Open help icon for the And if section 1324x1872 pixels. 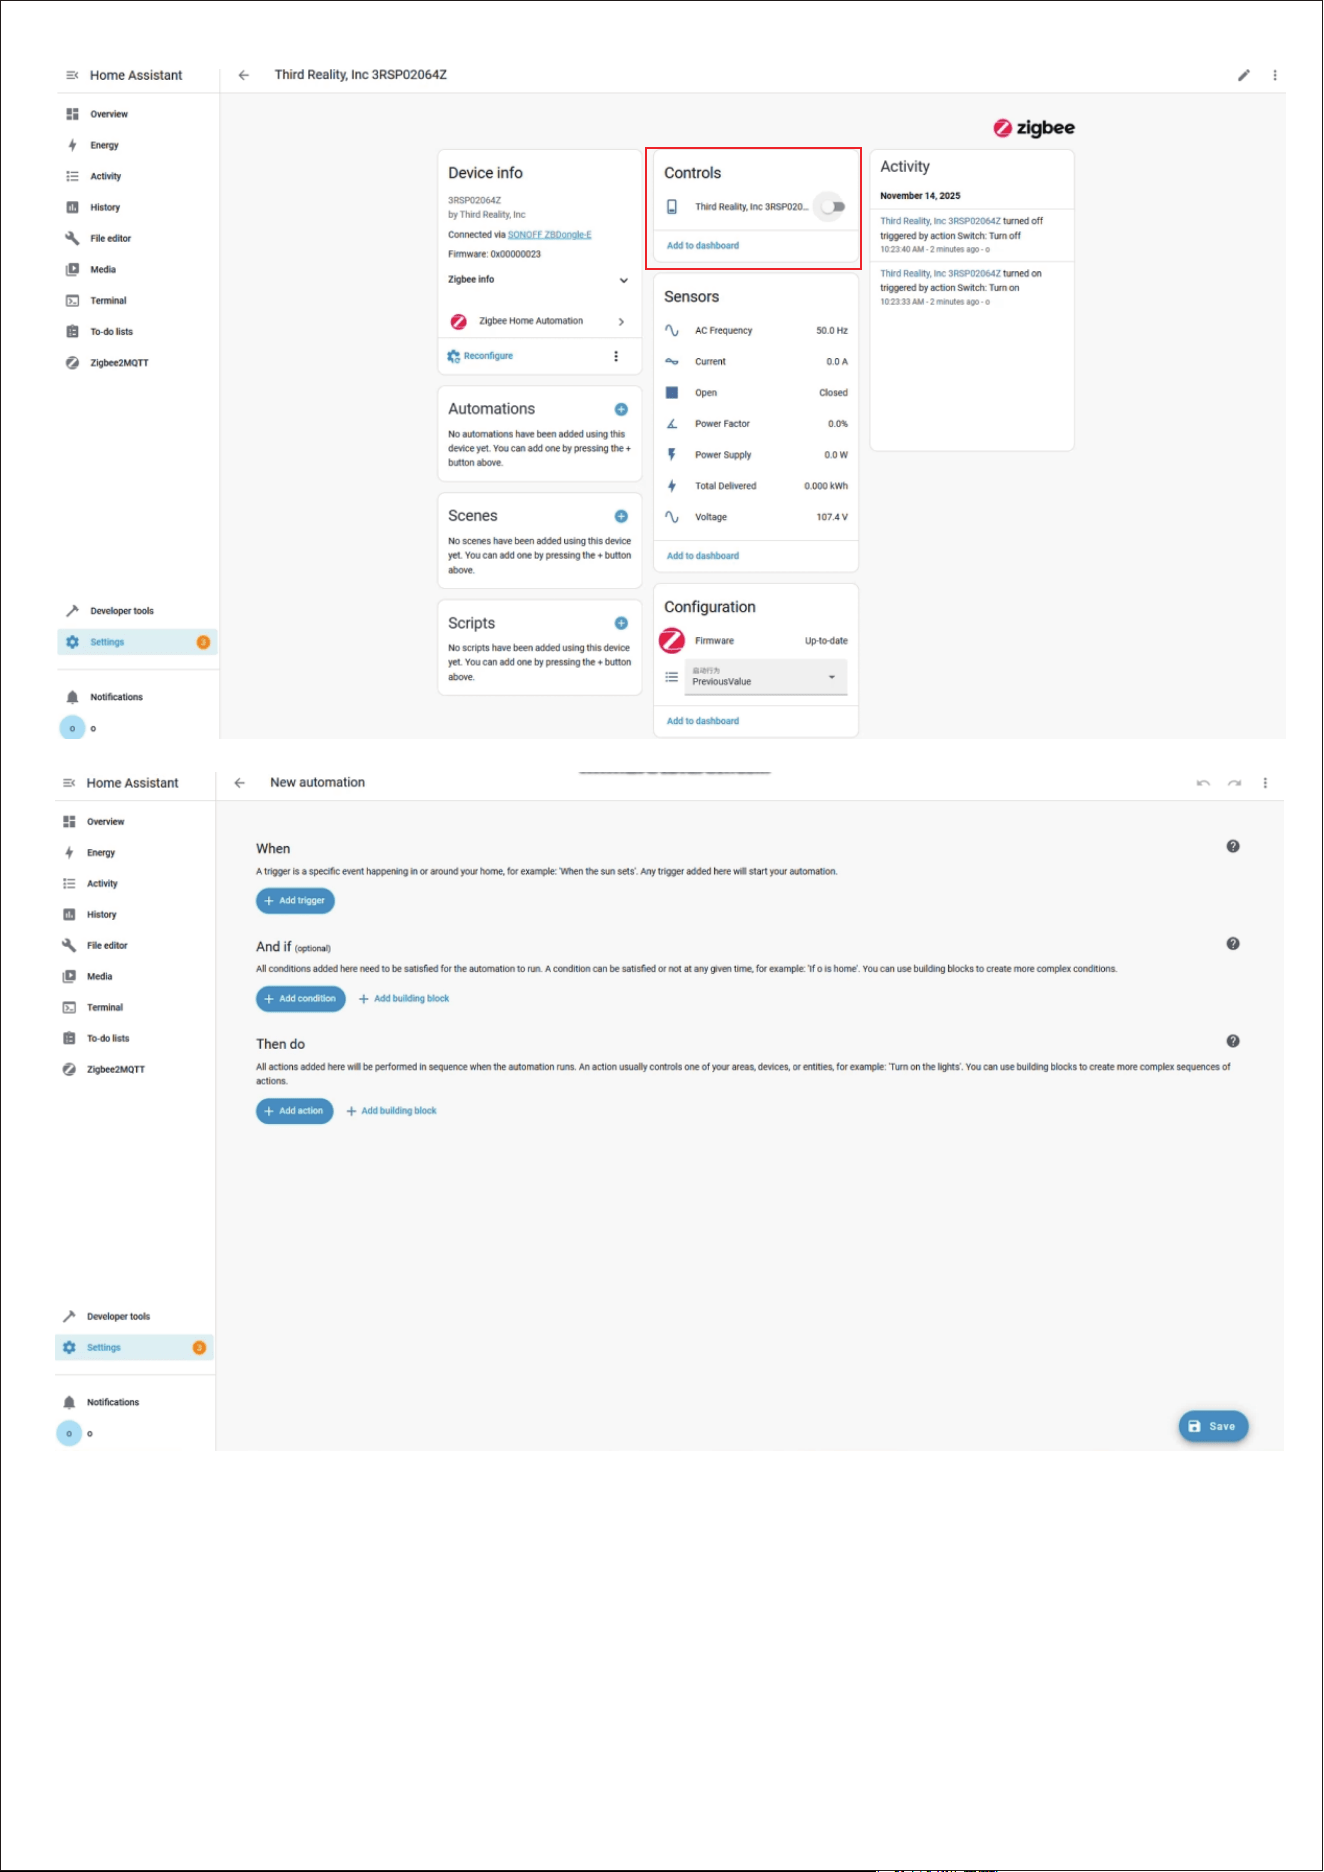click(1233, 943)
